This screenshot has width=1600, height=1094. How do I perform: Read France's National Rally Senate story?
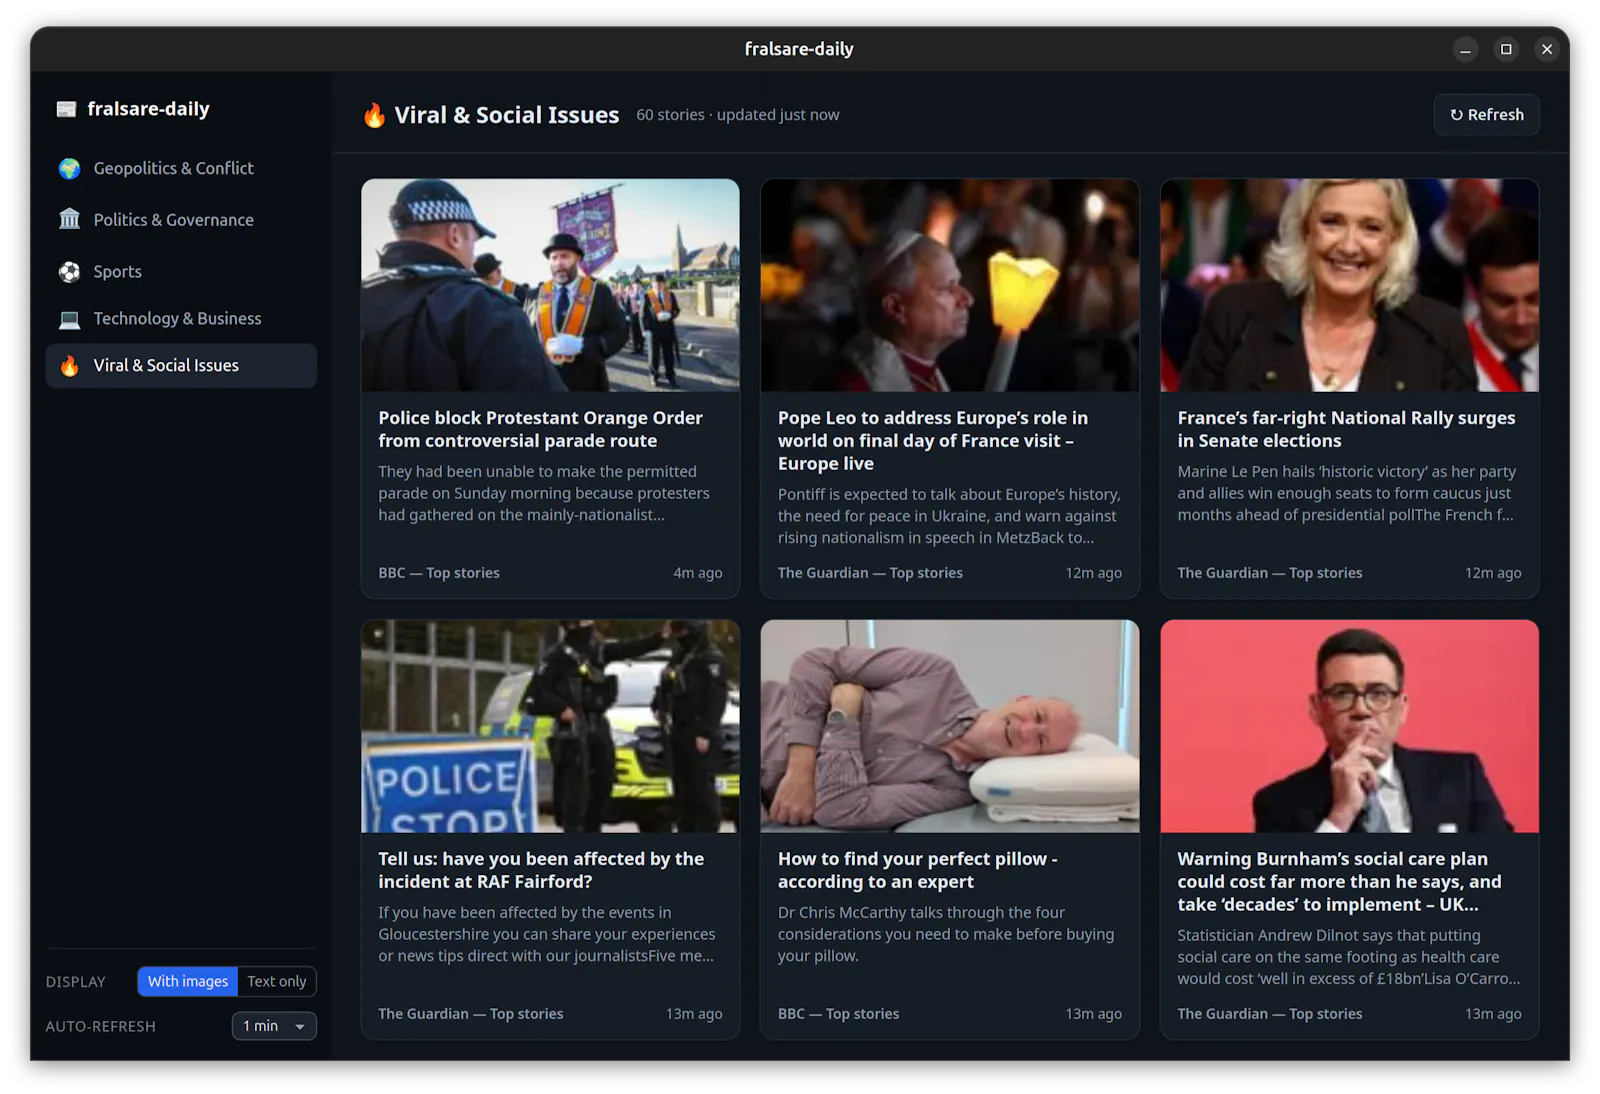tap(1346, 429)
